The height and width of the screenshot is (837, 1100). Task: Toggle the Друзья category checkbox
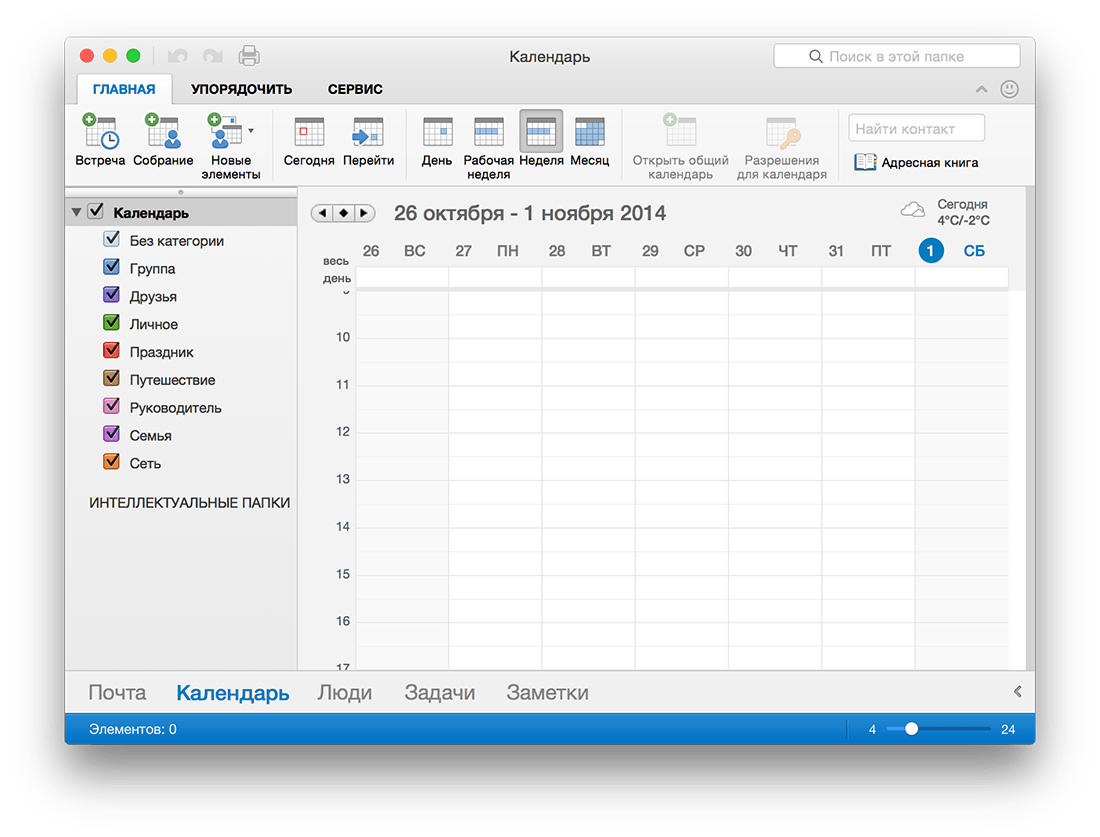tap(112, 295)
